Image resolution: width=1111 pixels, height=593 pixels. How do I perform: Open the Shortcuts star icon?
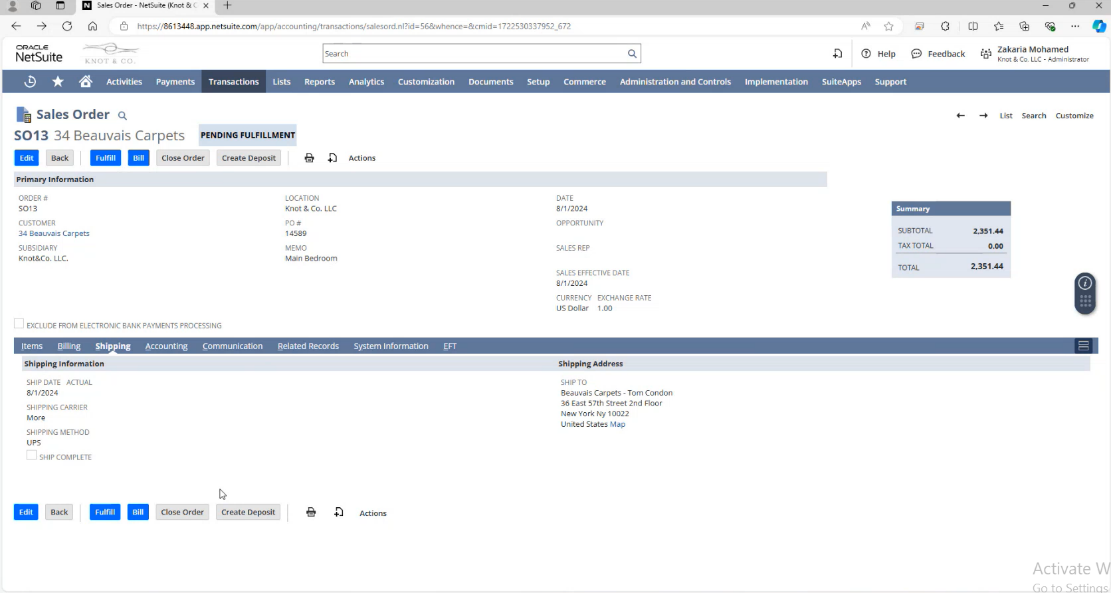(58, 82)
